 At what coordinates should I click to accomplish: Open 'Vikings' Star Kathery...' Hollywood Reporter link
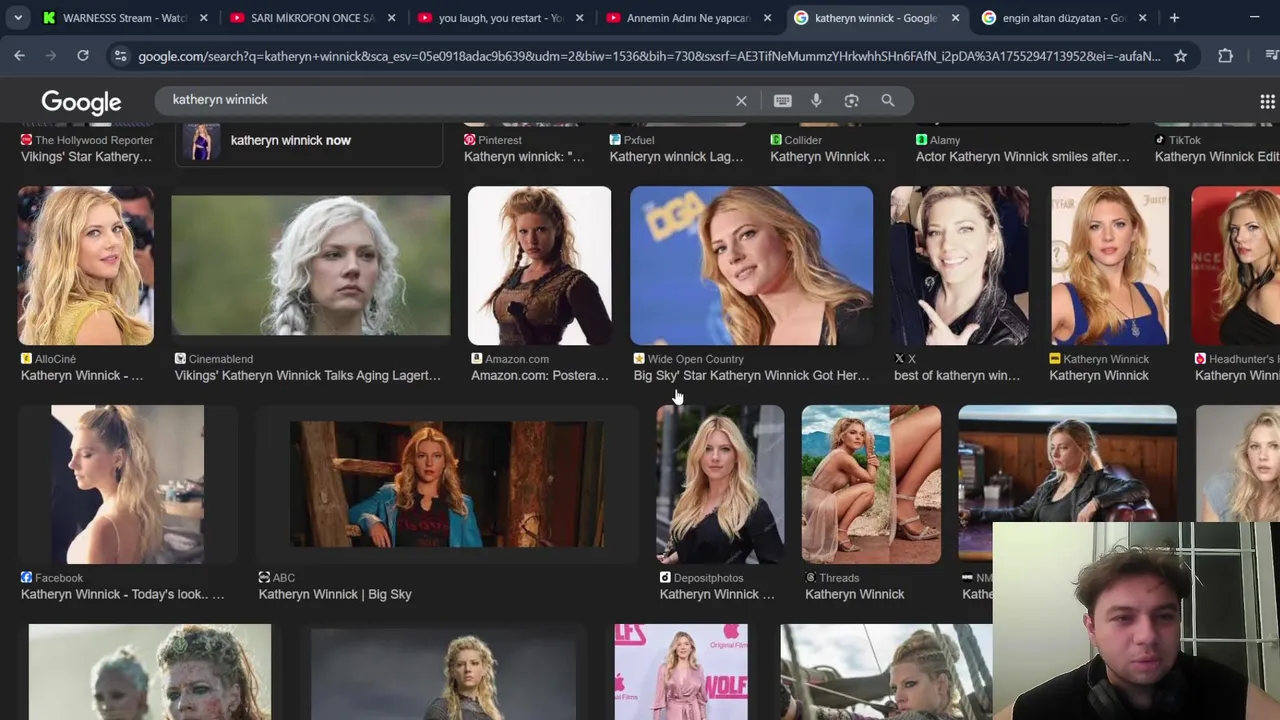point(86,156)
